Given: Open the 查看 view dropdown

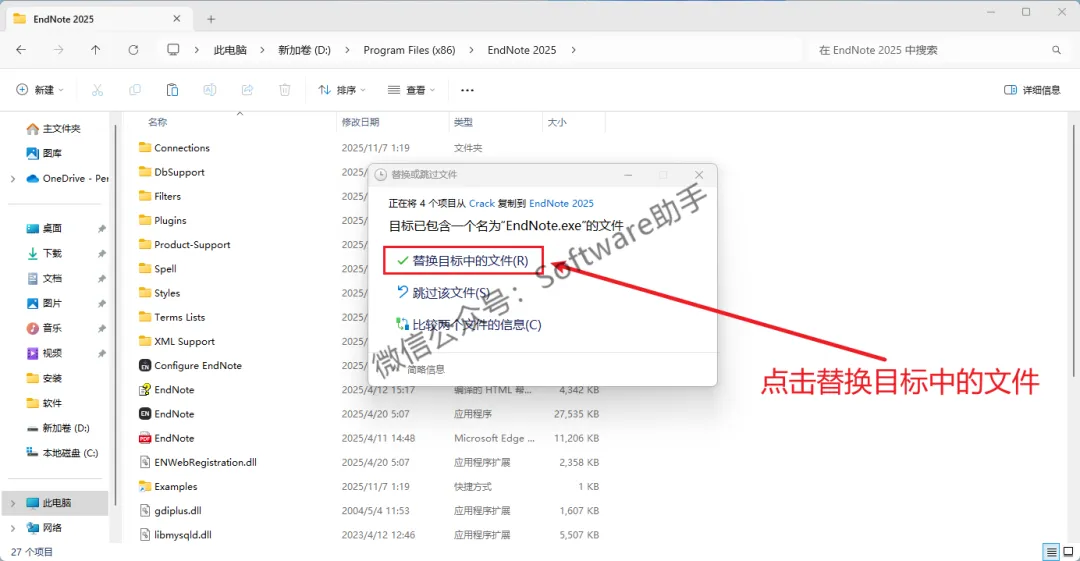Looking at the screenshot, I should point(411,90).
